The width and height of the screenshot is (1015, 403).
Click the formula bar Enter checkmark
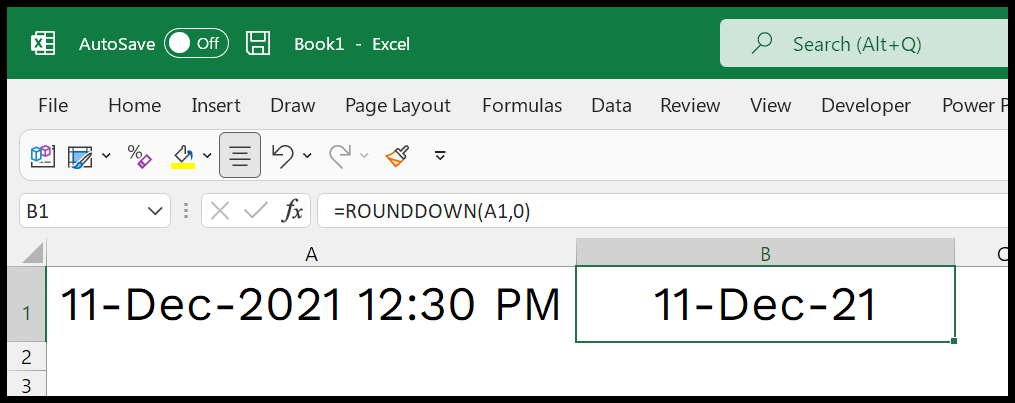(x=256, y=211)
